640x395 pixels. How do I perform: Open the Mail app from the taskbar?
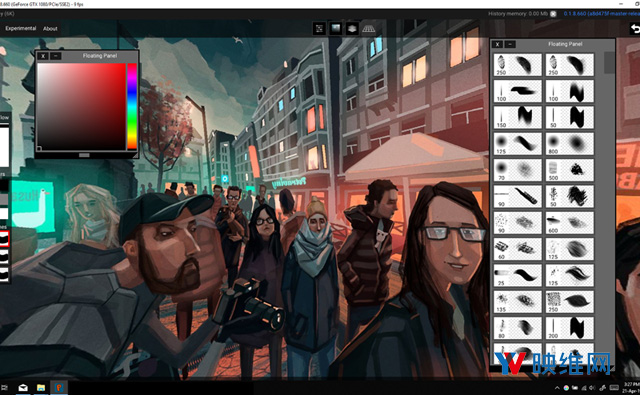(23, 388)
